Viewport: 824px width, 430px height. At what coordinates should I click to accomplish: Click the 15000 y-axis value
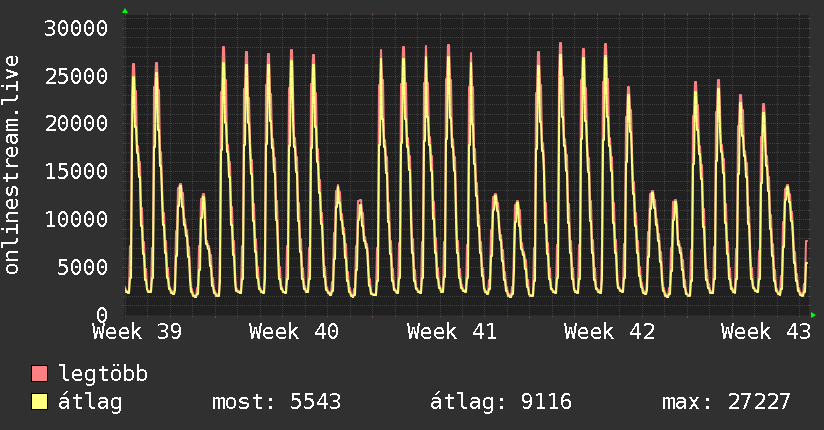point(76,171)
